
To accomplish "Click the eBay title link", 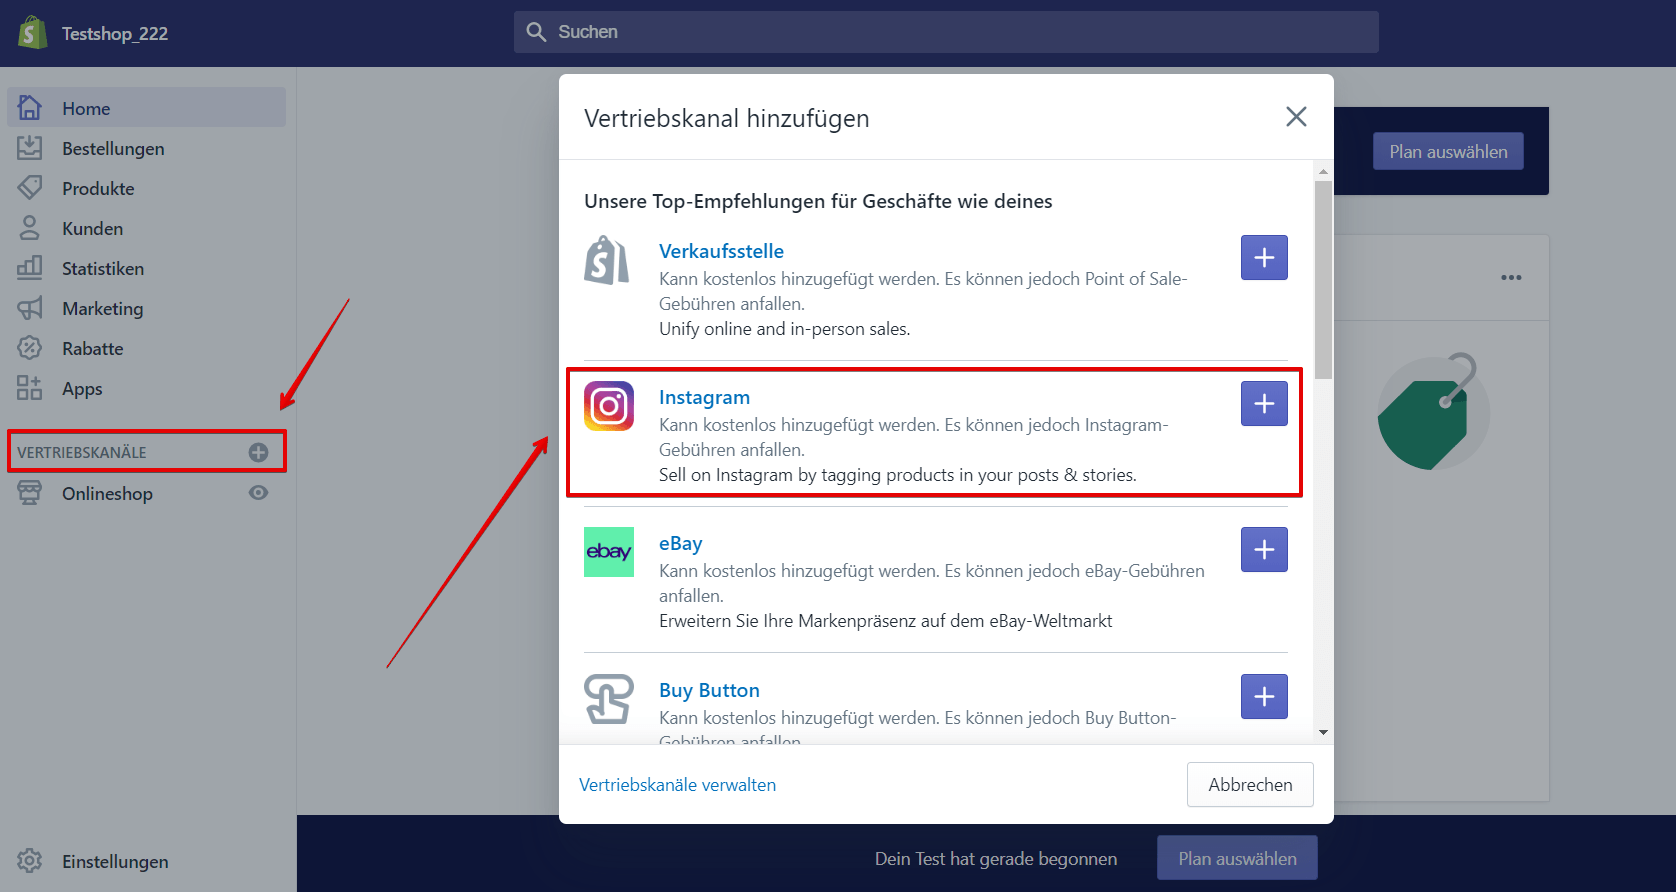I will coord(680,543).
